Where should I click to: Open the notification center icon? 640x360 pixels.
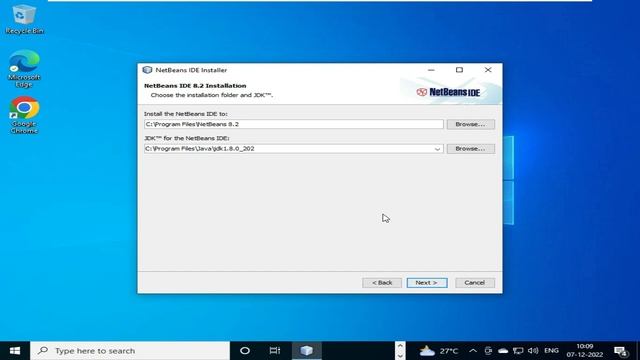[x=621, y=351]
